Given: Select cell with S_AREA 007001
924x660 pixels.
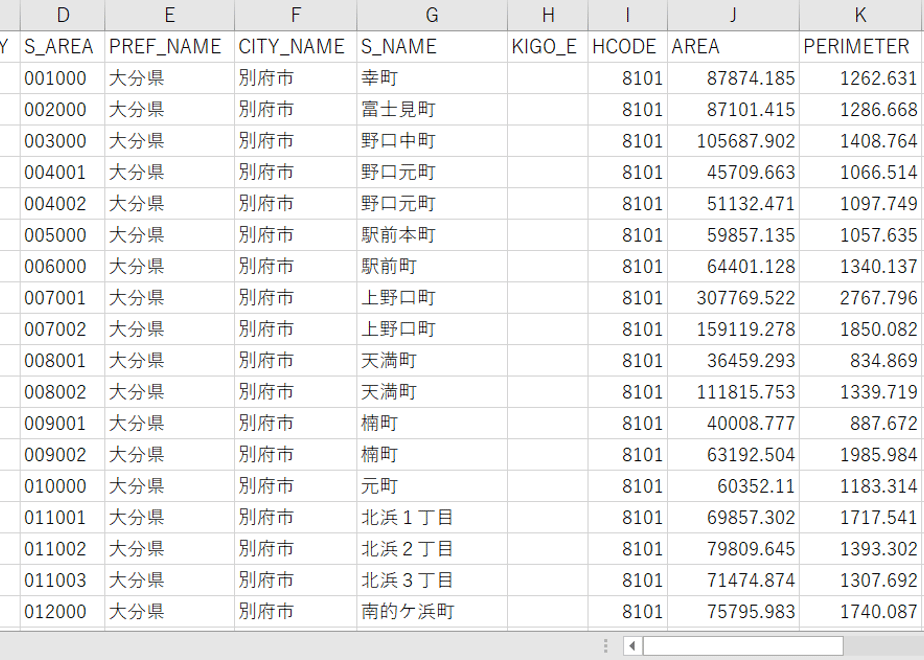Looking at the screenshot, I should click(x=62, y=298).
